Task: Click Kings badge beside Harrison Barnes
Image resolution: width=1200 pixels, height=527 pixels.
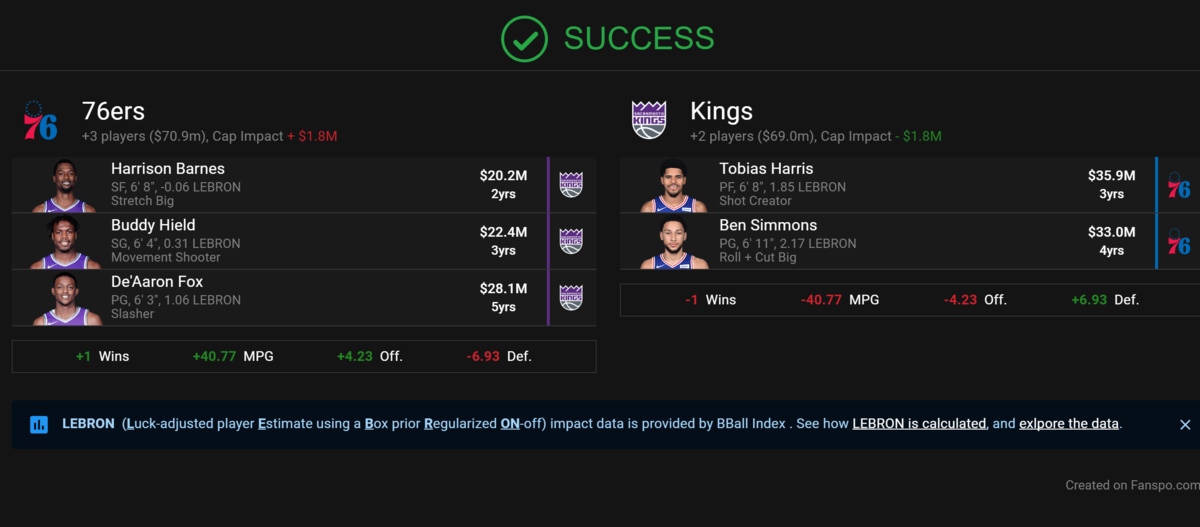Action: click(x=571, y=185)
